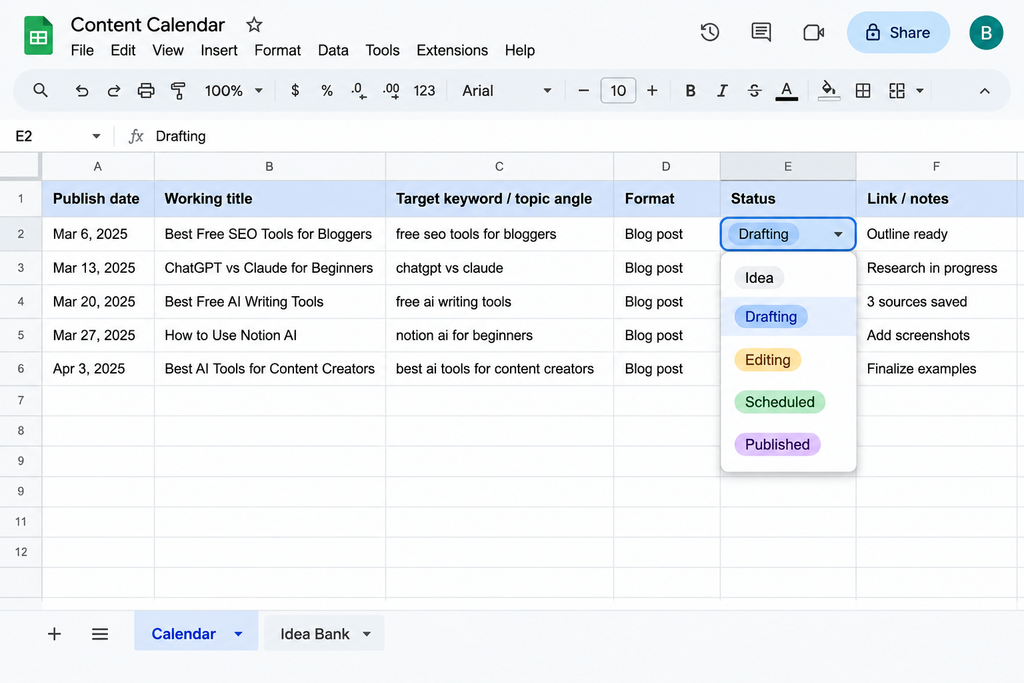Viewport: 1024px width, 683px height.
Task: Open Calendar tab options arrow
Action: 238,633
